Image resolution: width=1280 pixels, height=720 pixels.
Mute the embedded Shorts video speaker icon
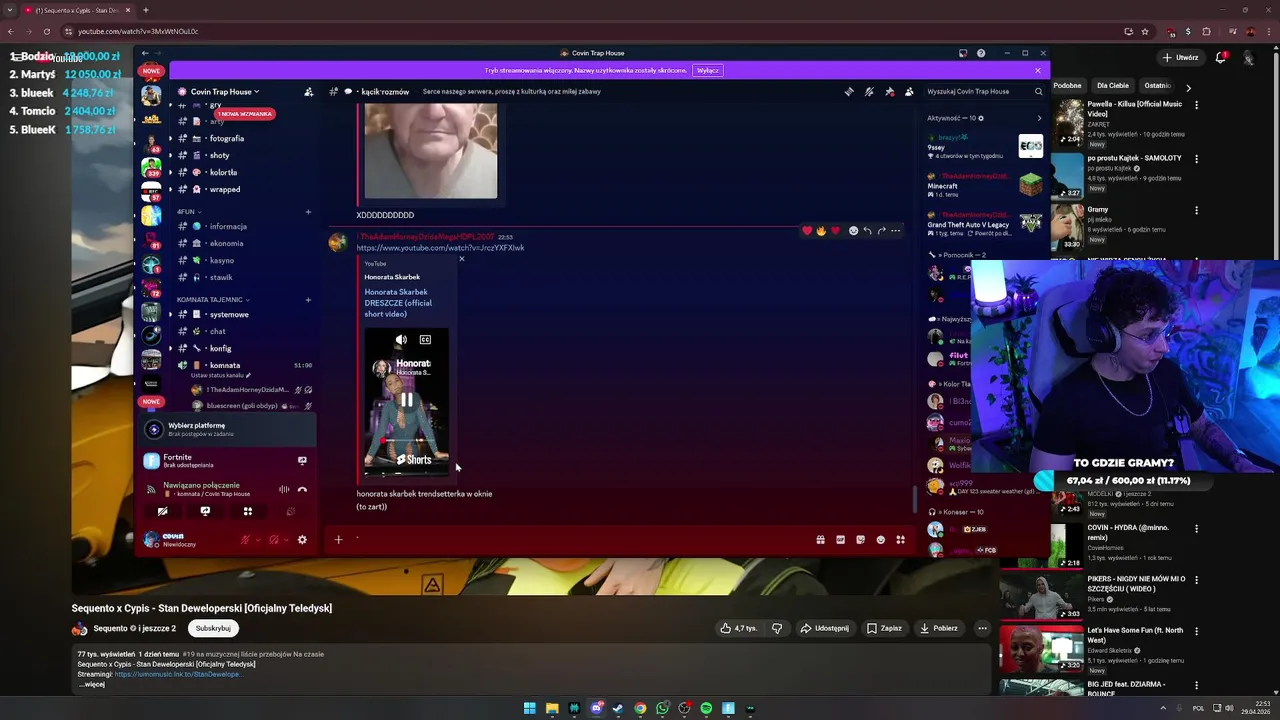pyautogui.click(x=401, y=340)
